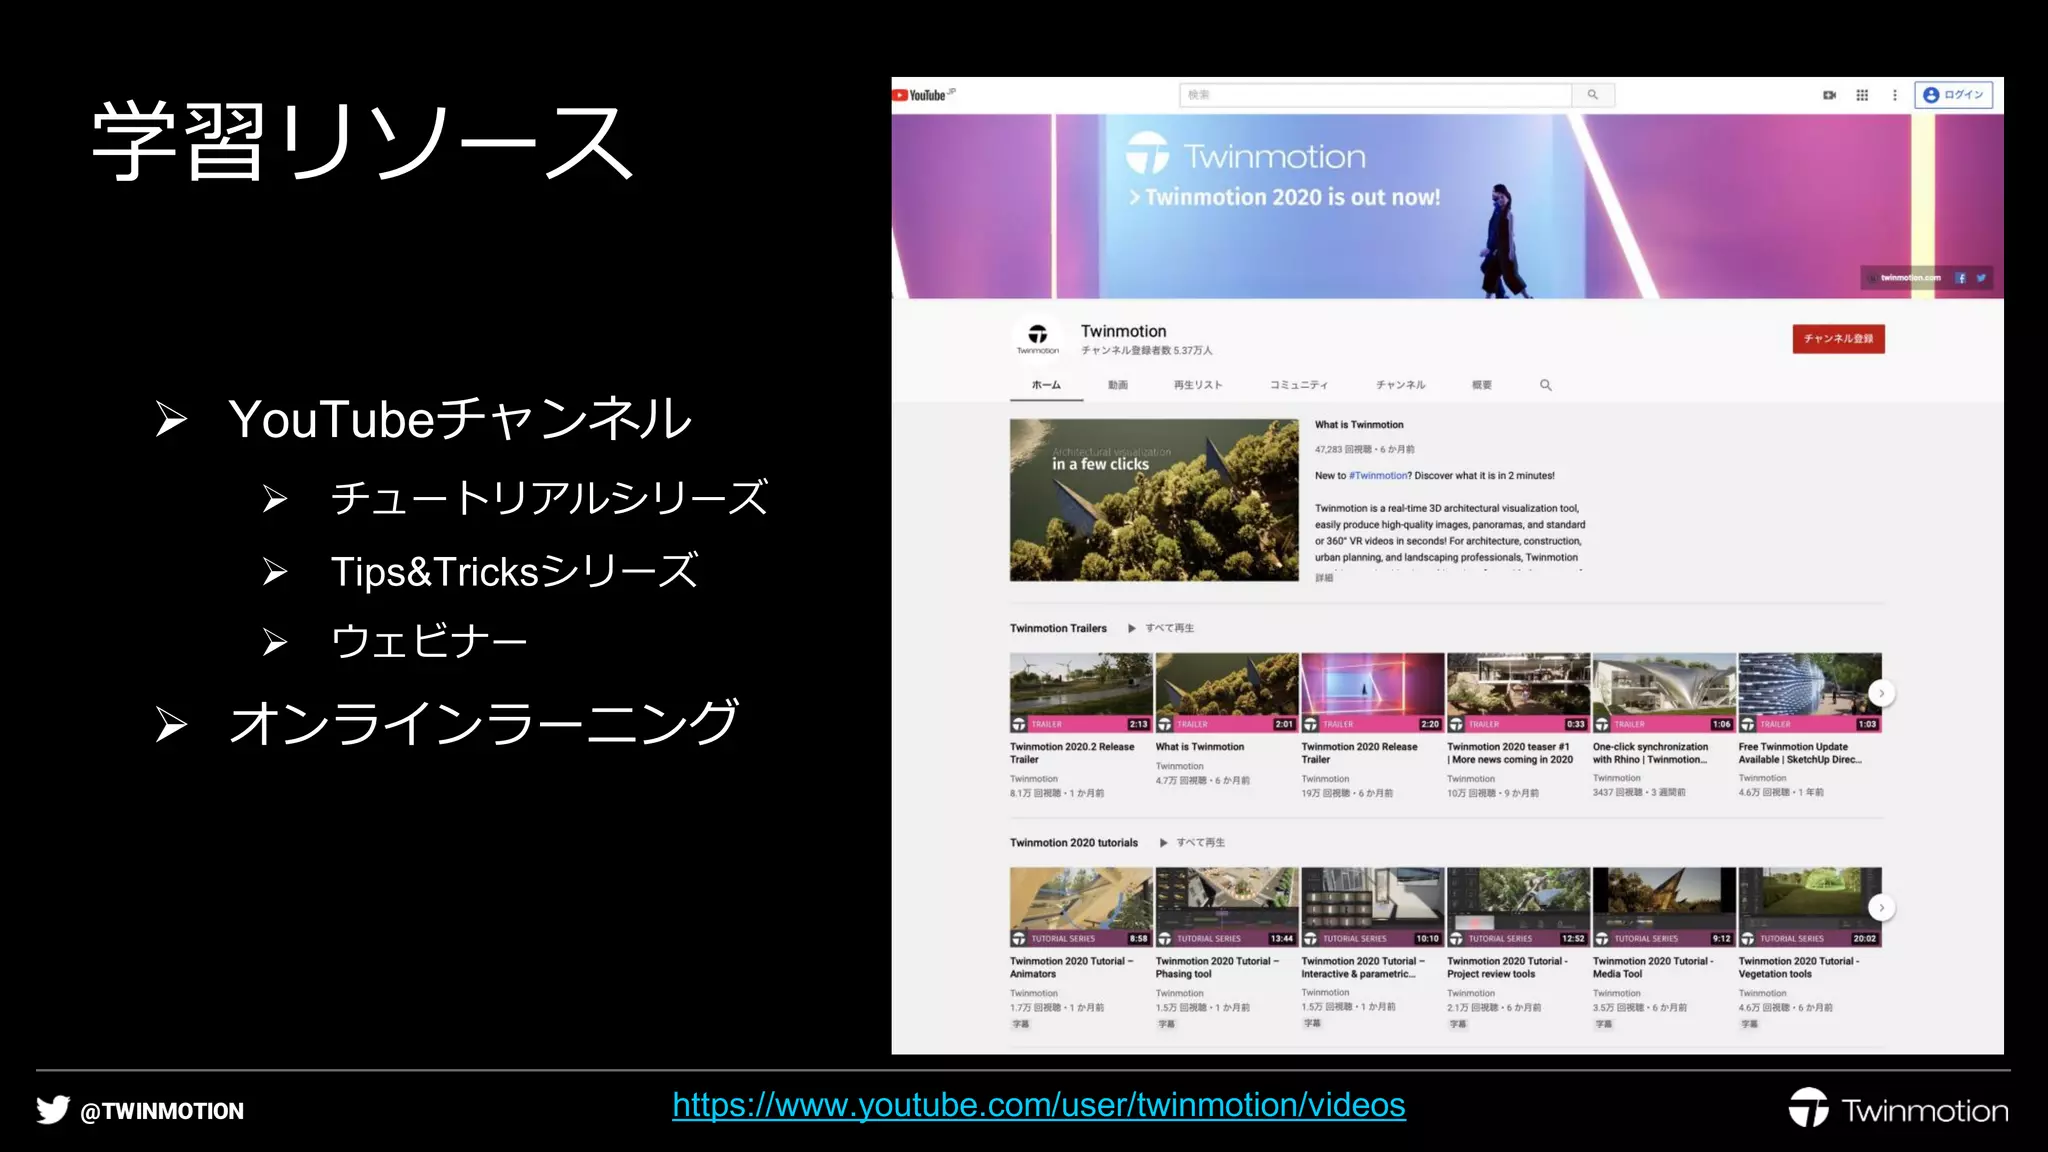Click the @TWINMOTION handle text
The height and width of the screenshot is (1152, 2048).
[162, 1111]
